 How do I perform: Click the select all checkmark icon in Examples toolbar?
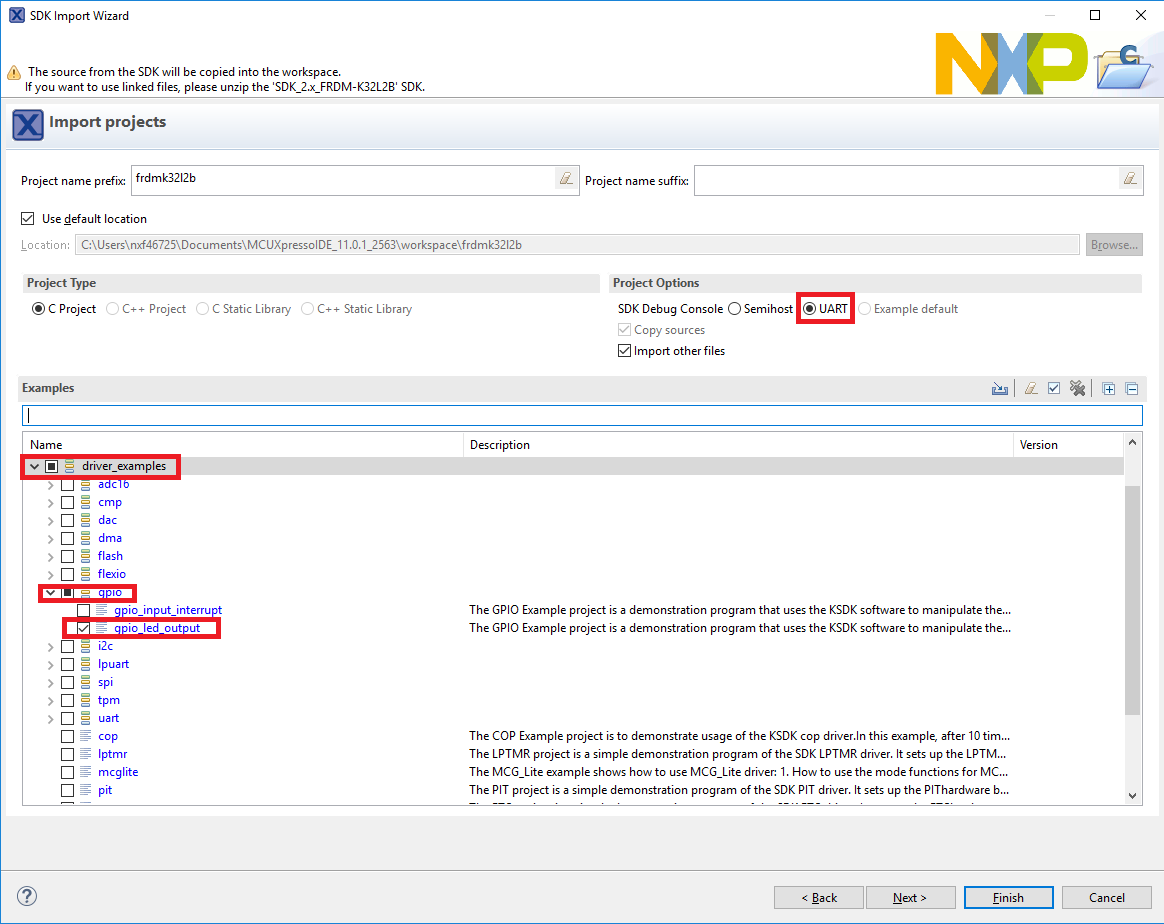point(1053,389)
